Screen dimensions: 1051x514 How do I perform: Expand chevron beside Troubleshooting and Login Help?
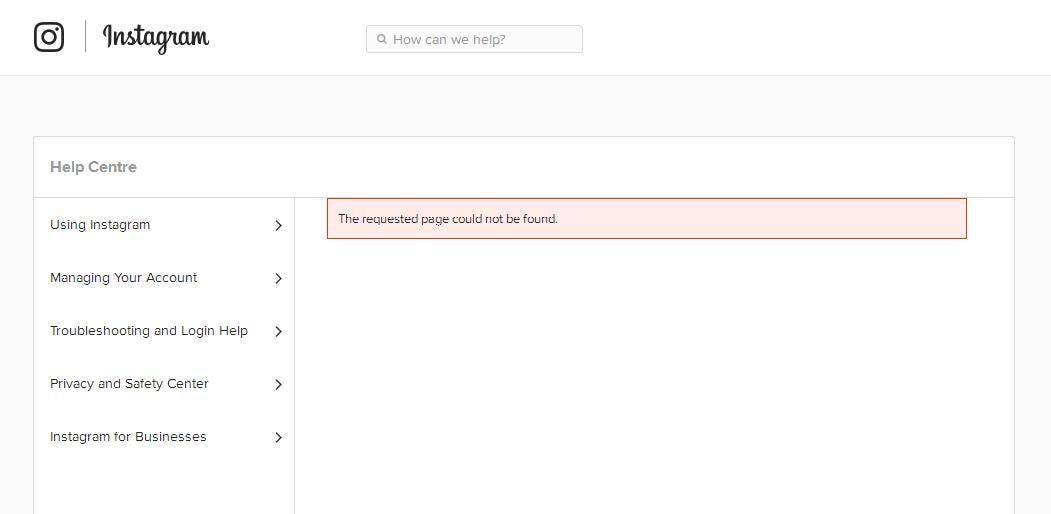(x=278, y=331)
